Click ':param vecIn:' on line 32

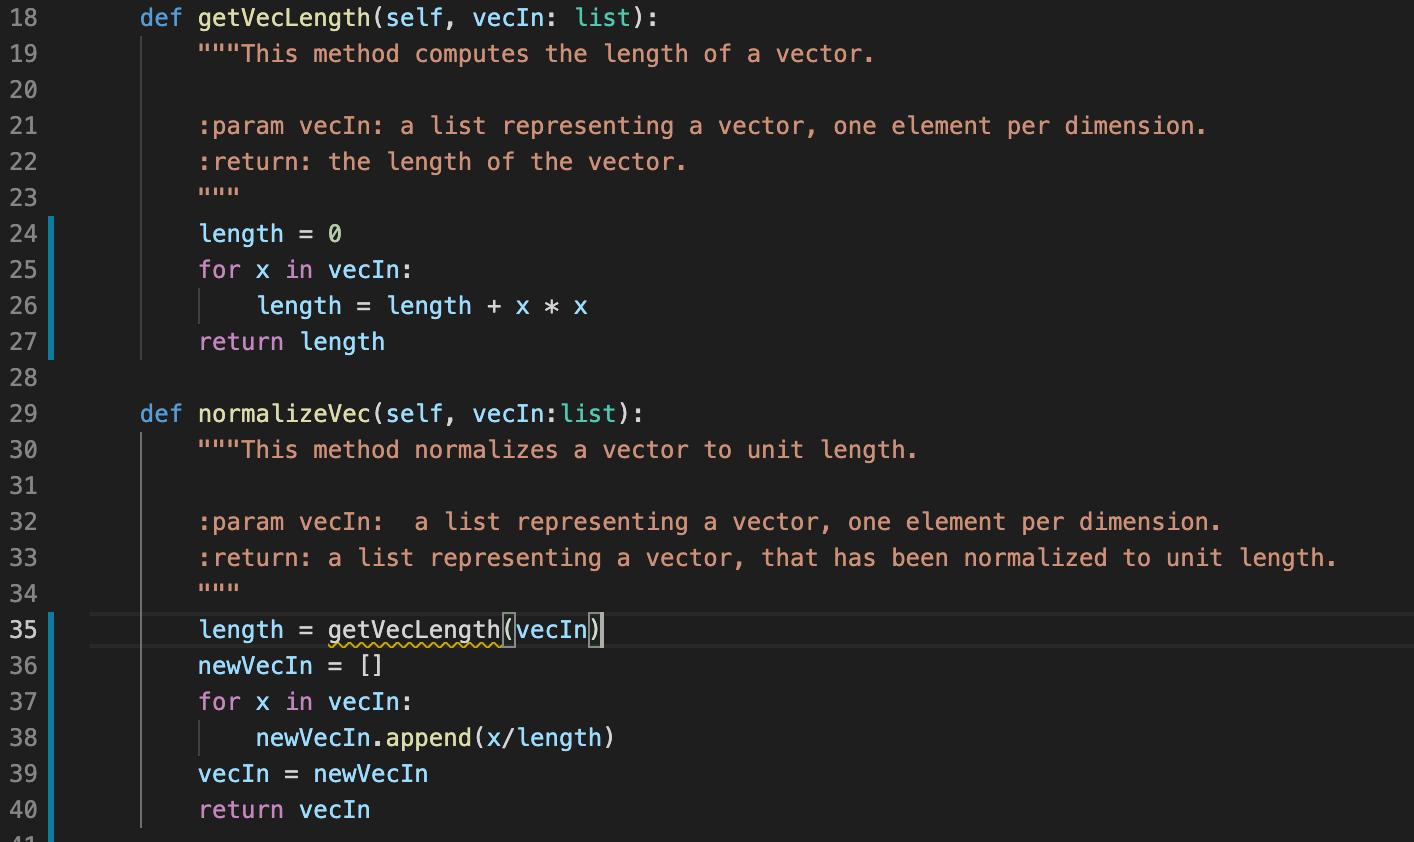pyautogui.click(x=291, y=522)
